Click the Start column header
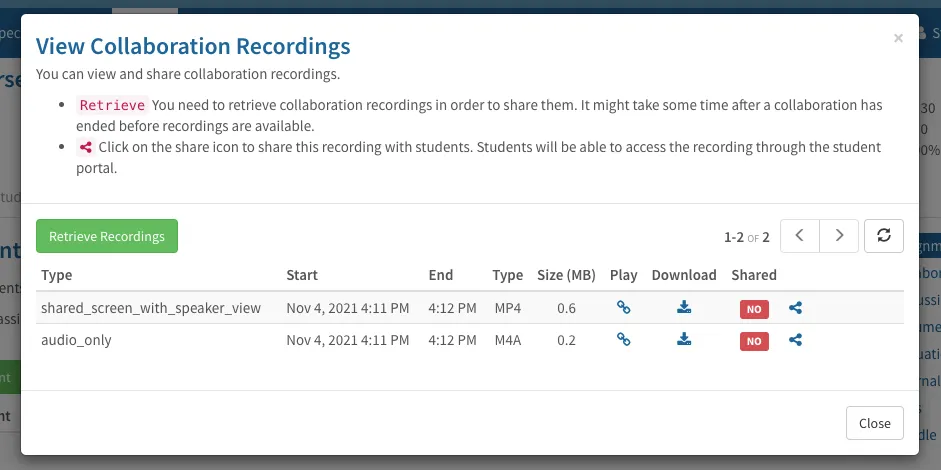The width and height of the screenshot is (941, 470). 302,275
